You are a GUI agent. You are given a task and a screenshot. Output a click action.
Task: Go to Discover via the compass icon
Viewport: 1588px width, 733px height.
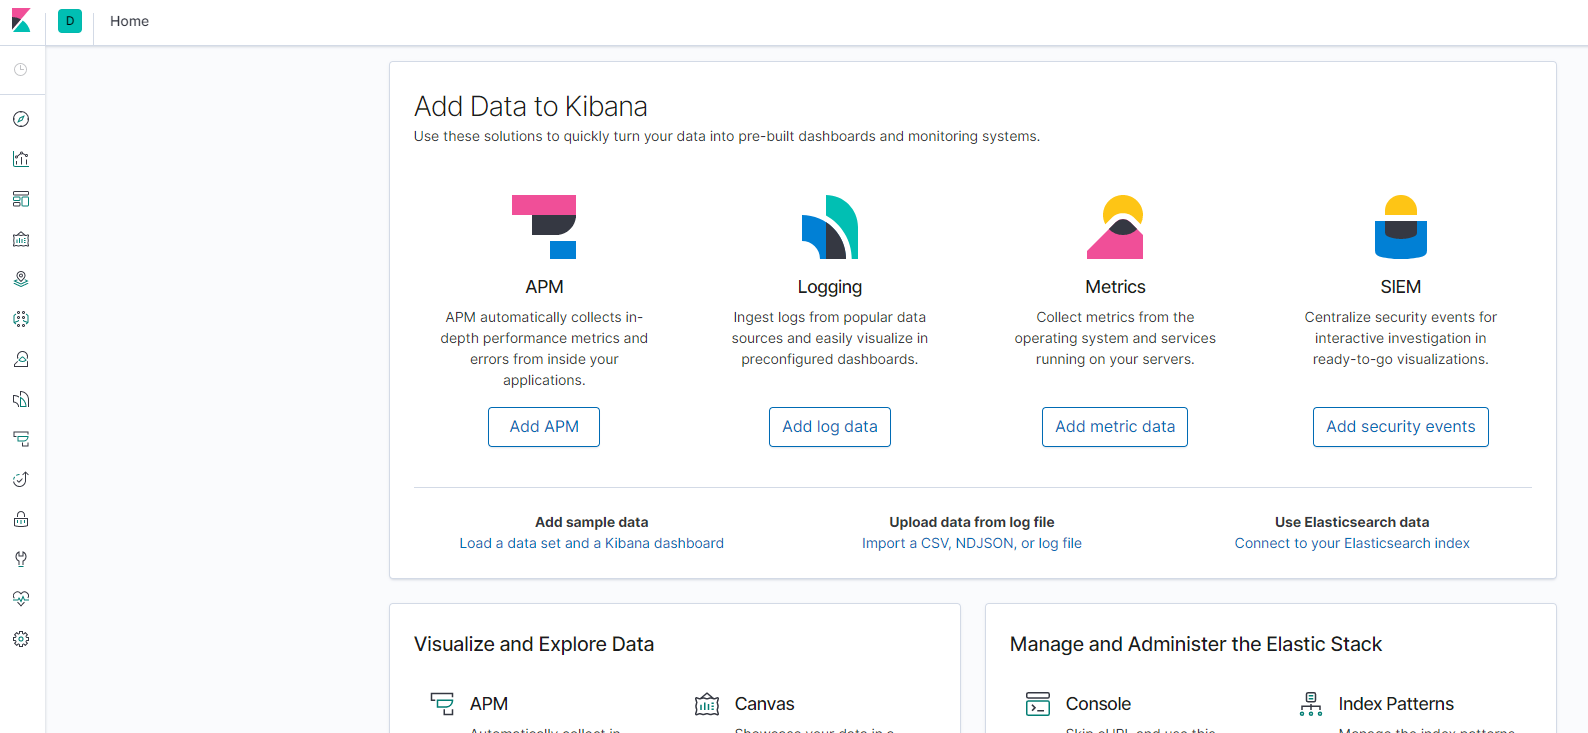click(21, 119)
